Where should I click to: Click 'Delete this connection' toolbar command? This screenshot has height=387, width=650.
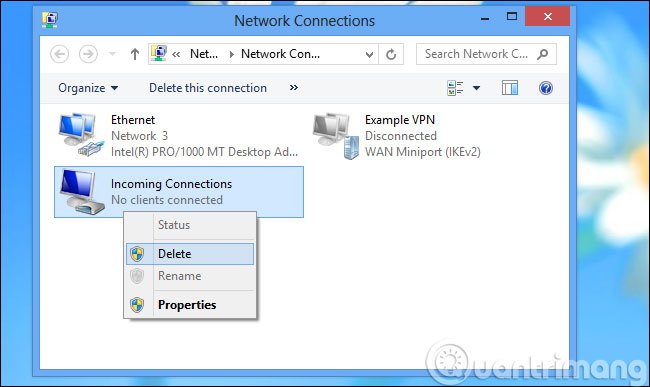tap(208, 88)
